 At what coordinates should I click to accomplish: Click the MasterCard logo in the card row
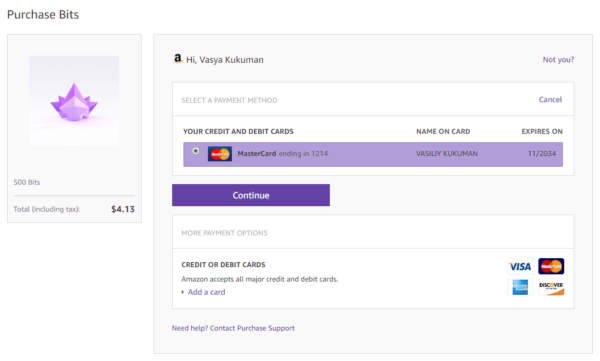point(220,154)
